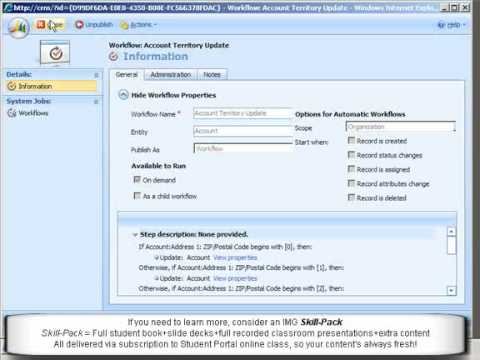This screenshot has width=480, height=360.
Task: Collapse the System Jobs section
Action: 96,102
